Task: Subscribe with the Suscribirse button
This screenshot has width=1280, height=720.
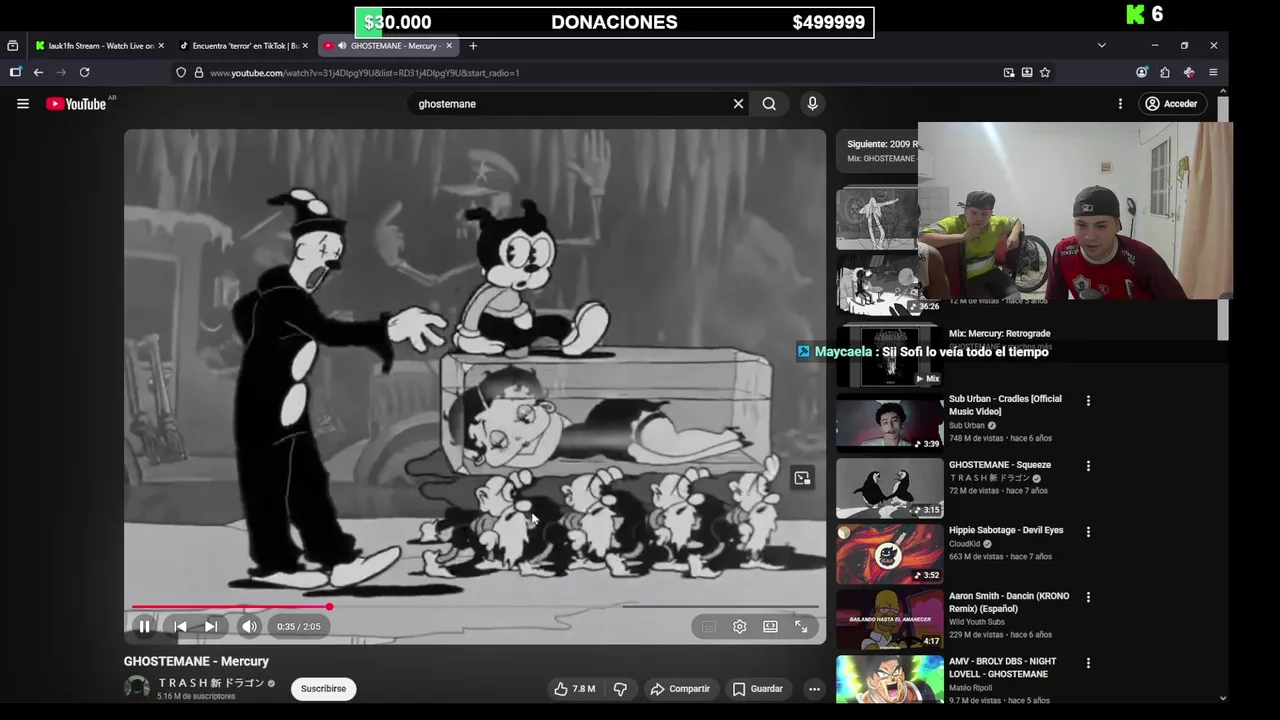Action: point(323,689)
